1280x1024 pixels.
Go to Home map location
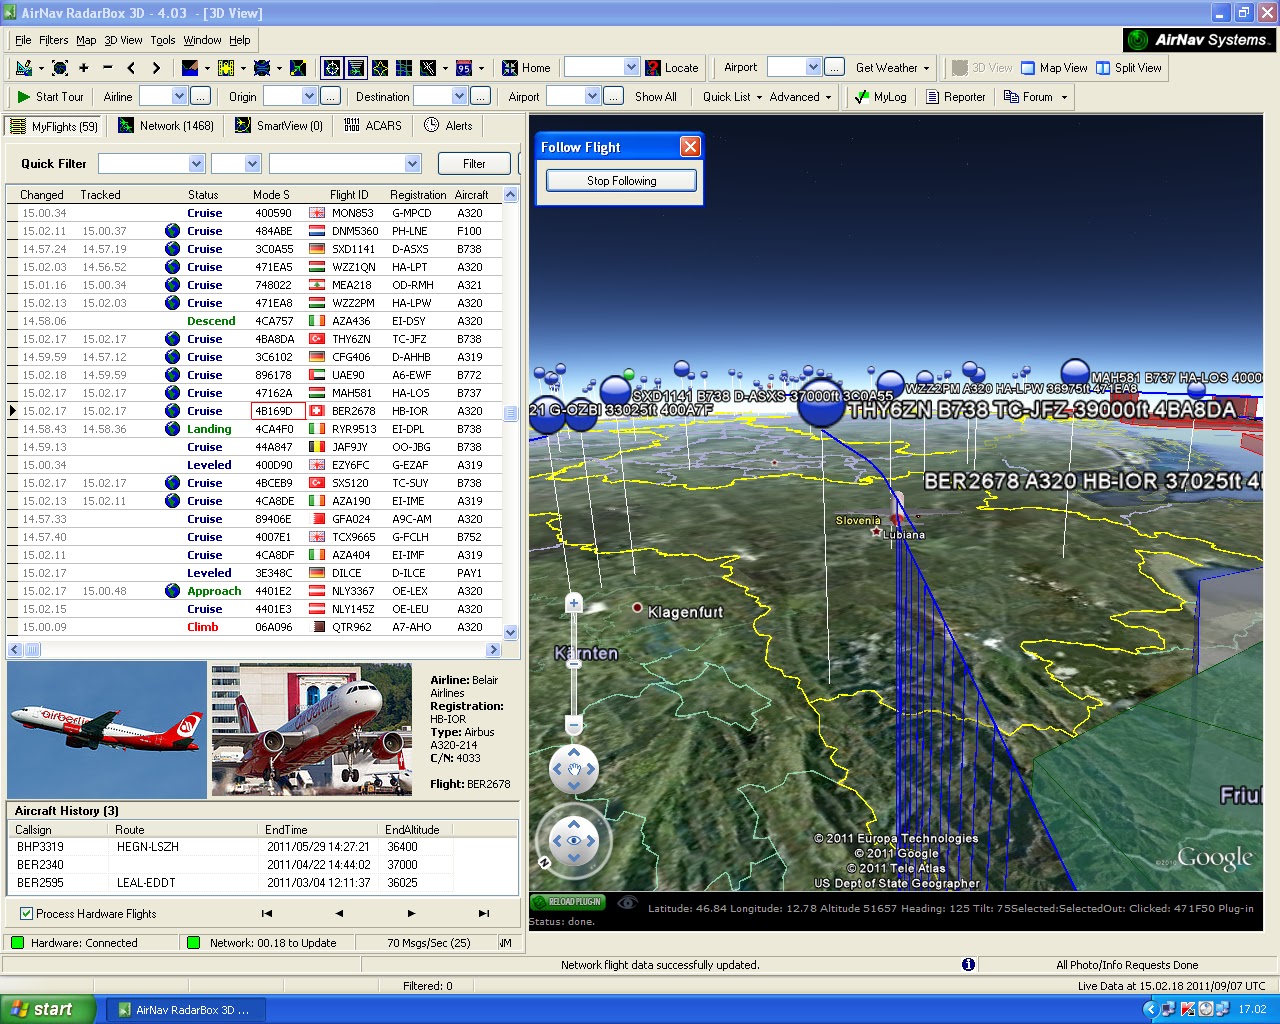pos(526,68)
